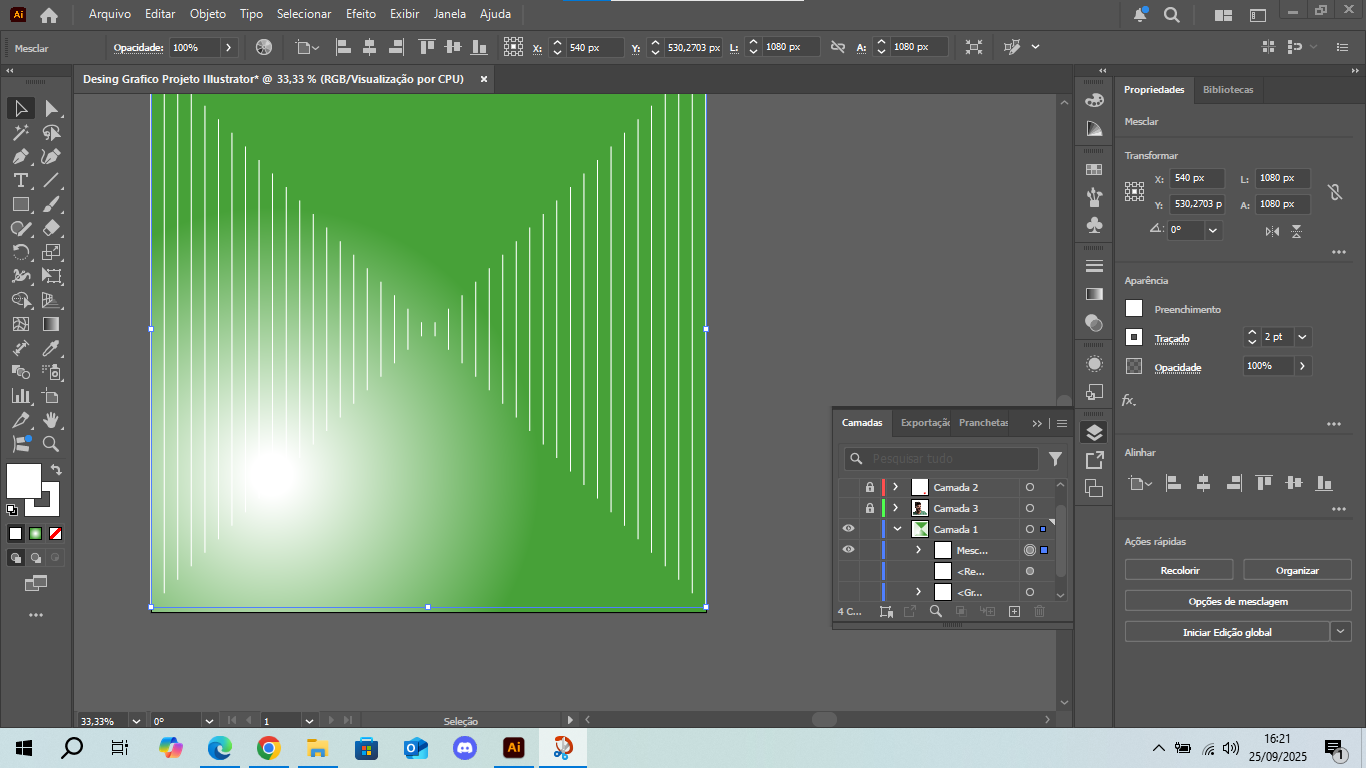Image resolution: width=1366 pixels, height=768 pixels.
Task: Choose the Magic Wand tool
Action: [x=21, y=132]
